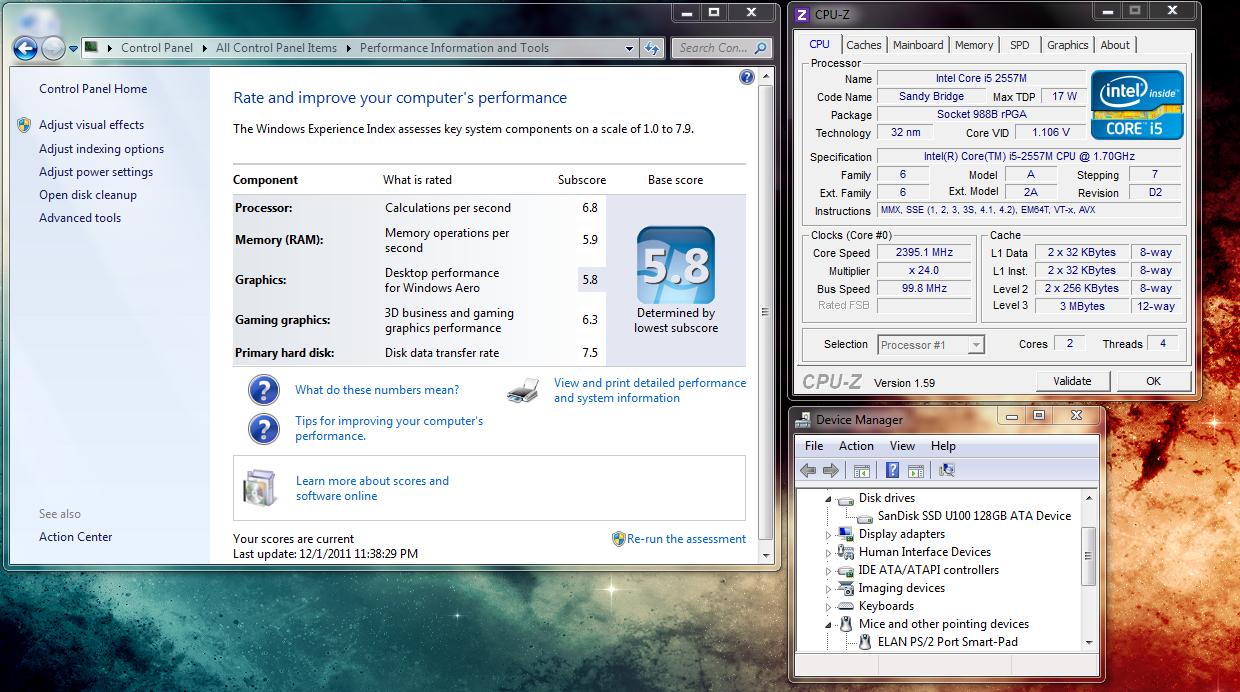The height and width of the screenshot is (692, 1240).
Task: Click the IDE ATA/ATAPI controllers icon
Action: 846,570
